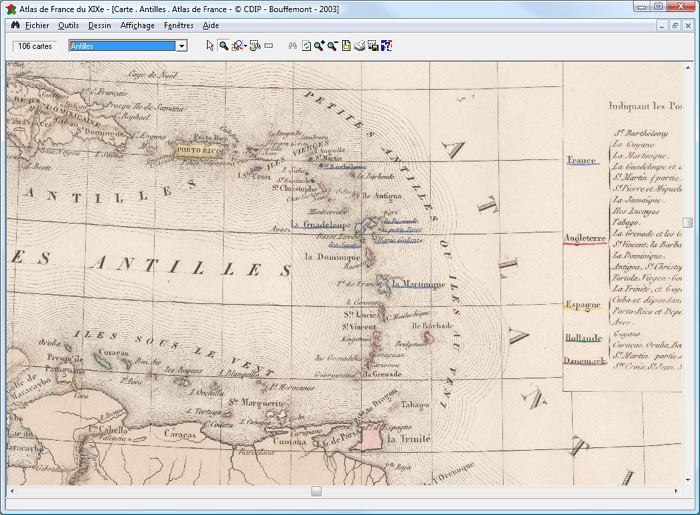Click the la Trinité label on map
The height and width of the screenshot is (515, 700).
pyautogui.click(x=408, y=439)
